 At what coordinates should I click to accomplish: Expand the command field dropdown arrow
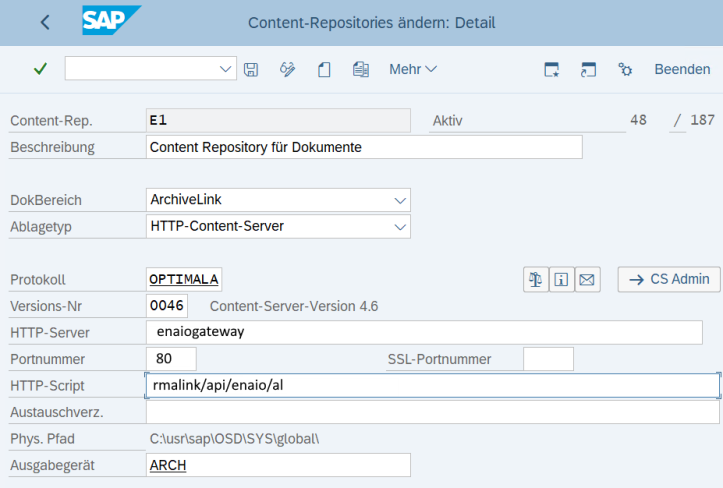pos(226,69)
